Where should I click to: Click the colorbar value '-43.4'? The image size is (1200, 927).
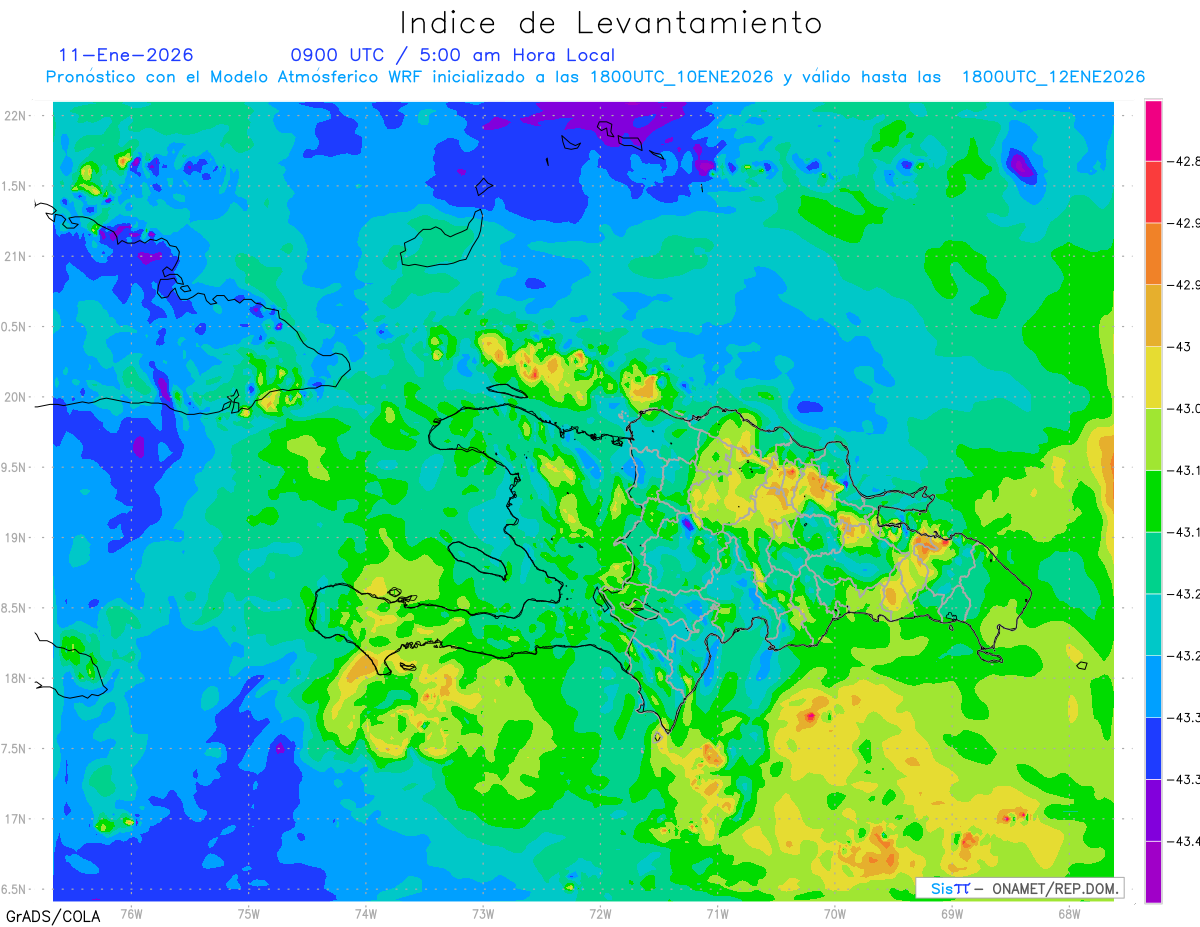1184,840
